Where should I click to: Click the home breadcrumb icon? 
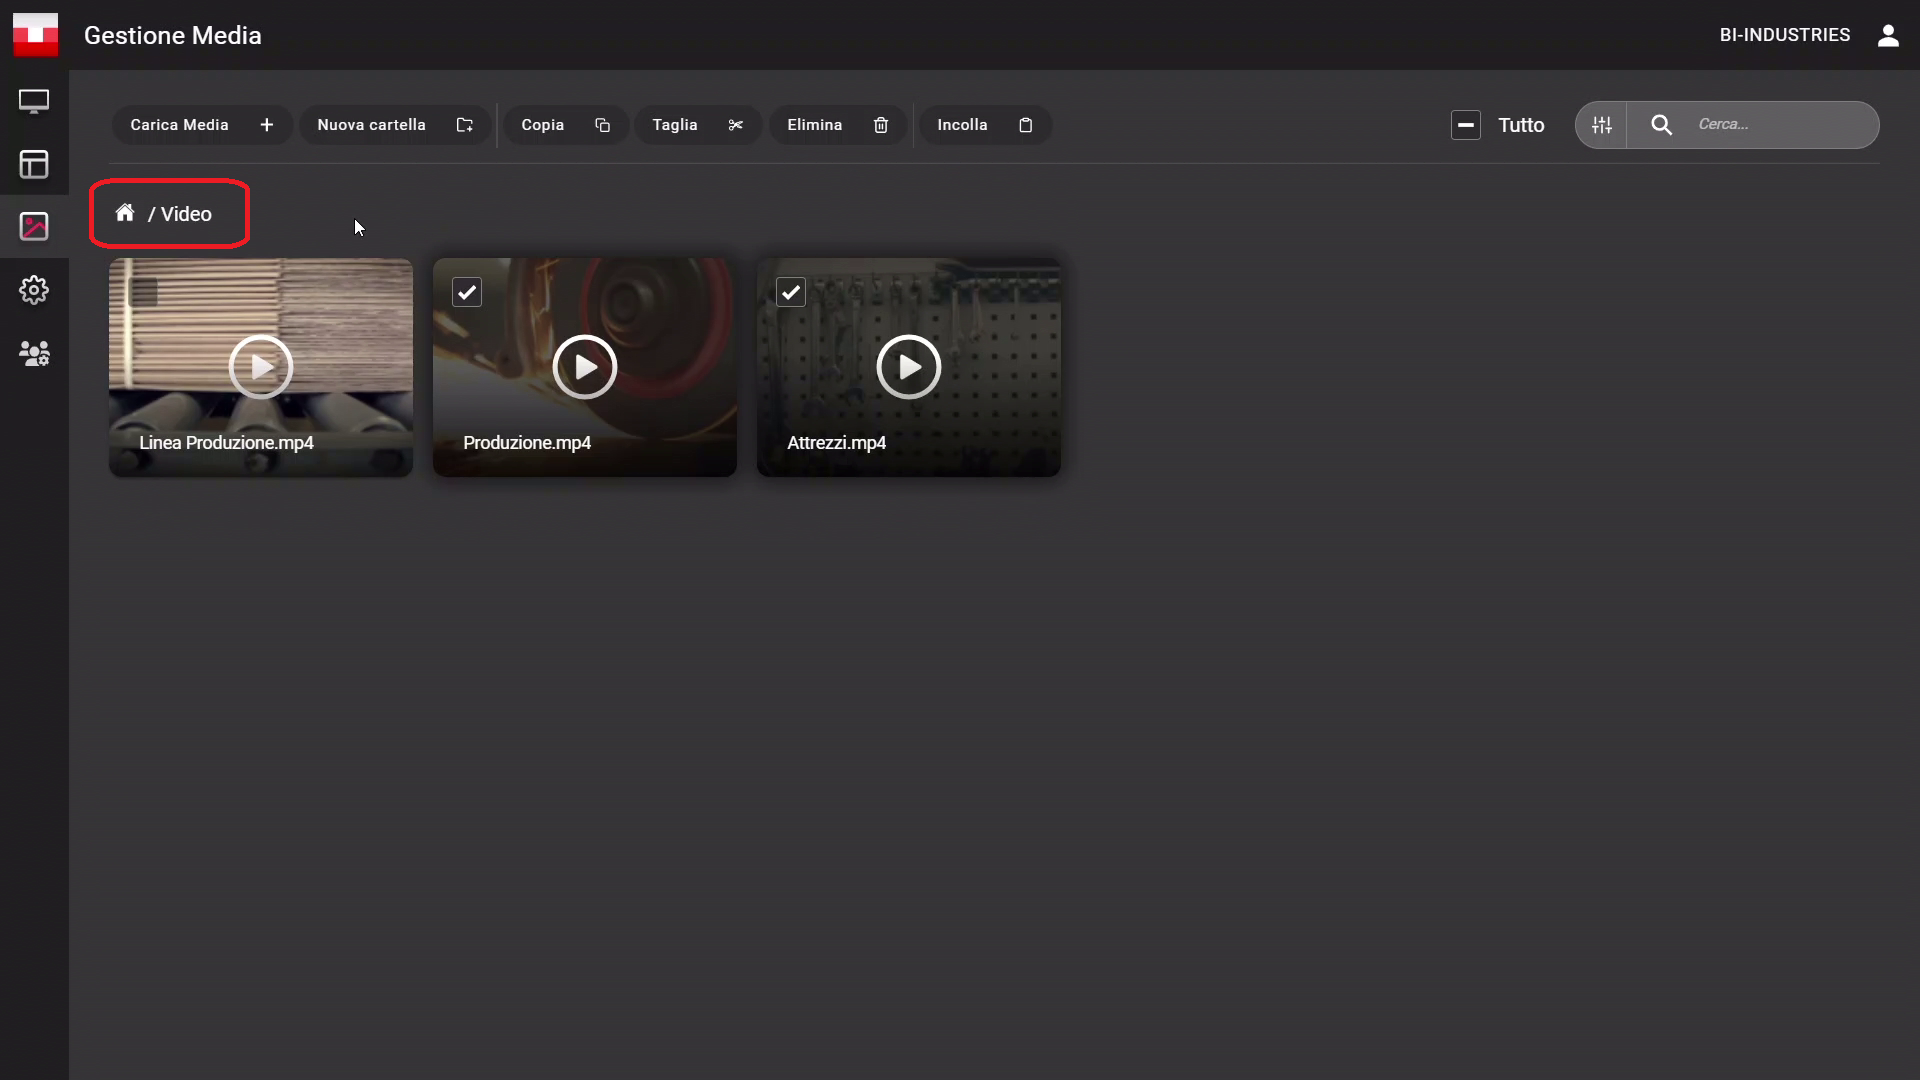[x=125, y=213]
